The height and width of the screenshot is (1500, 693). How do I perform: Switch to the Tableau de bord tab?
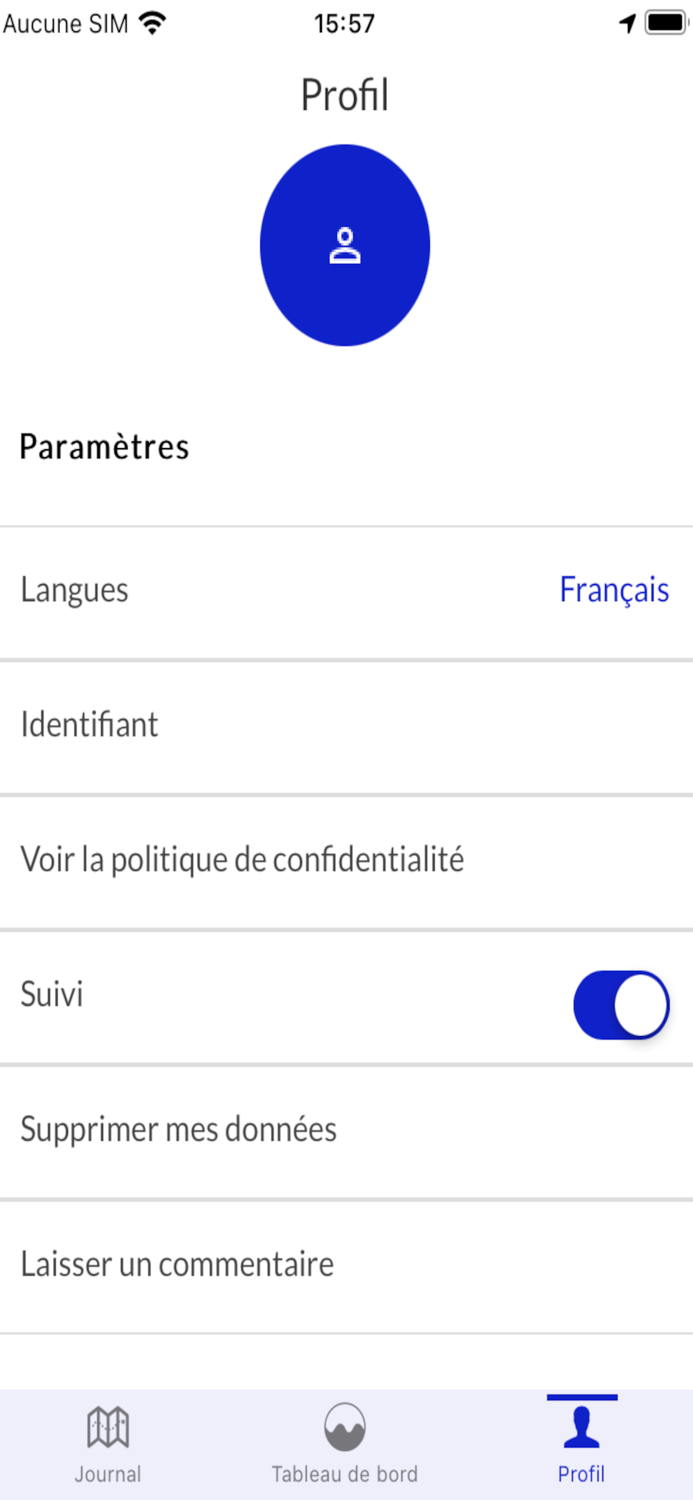345,1440
